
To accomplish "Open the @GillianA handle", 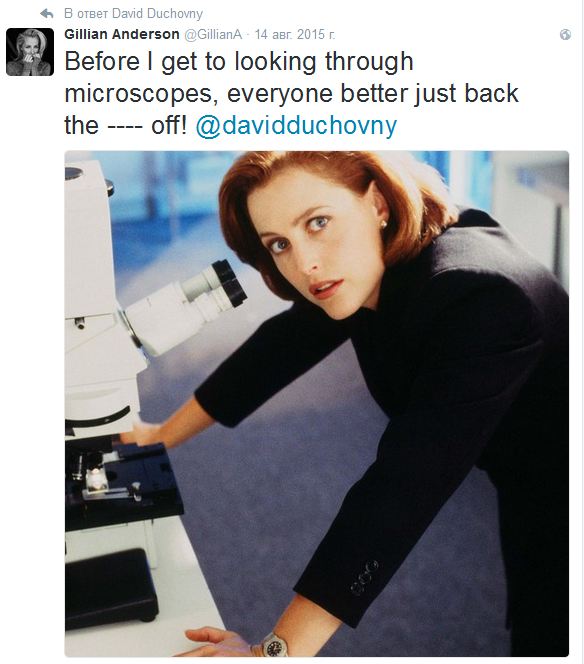I will 213,34.
